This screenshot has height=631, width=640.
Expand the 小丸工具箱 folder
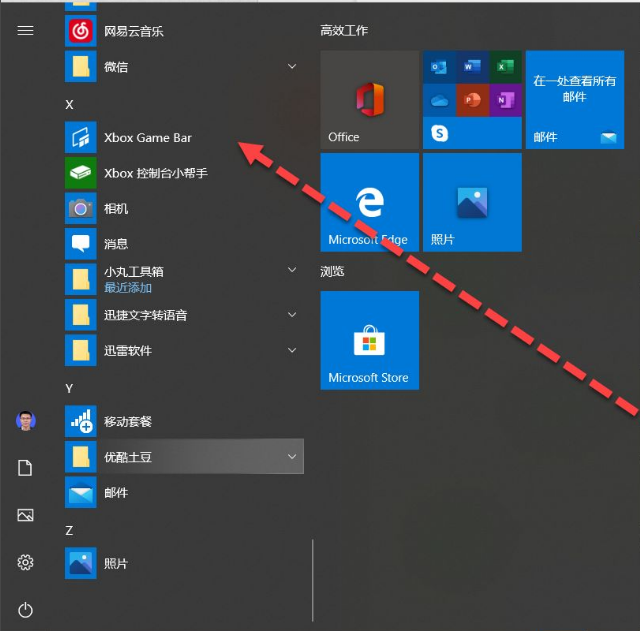[x=292, y=271]
